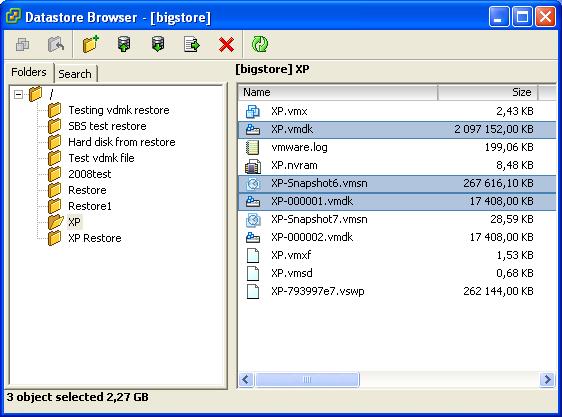The height and width of the screenshot is (417, 562).
Task: Select the XP Restore folder
Action: (95, 238)
